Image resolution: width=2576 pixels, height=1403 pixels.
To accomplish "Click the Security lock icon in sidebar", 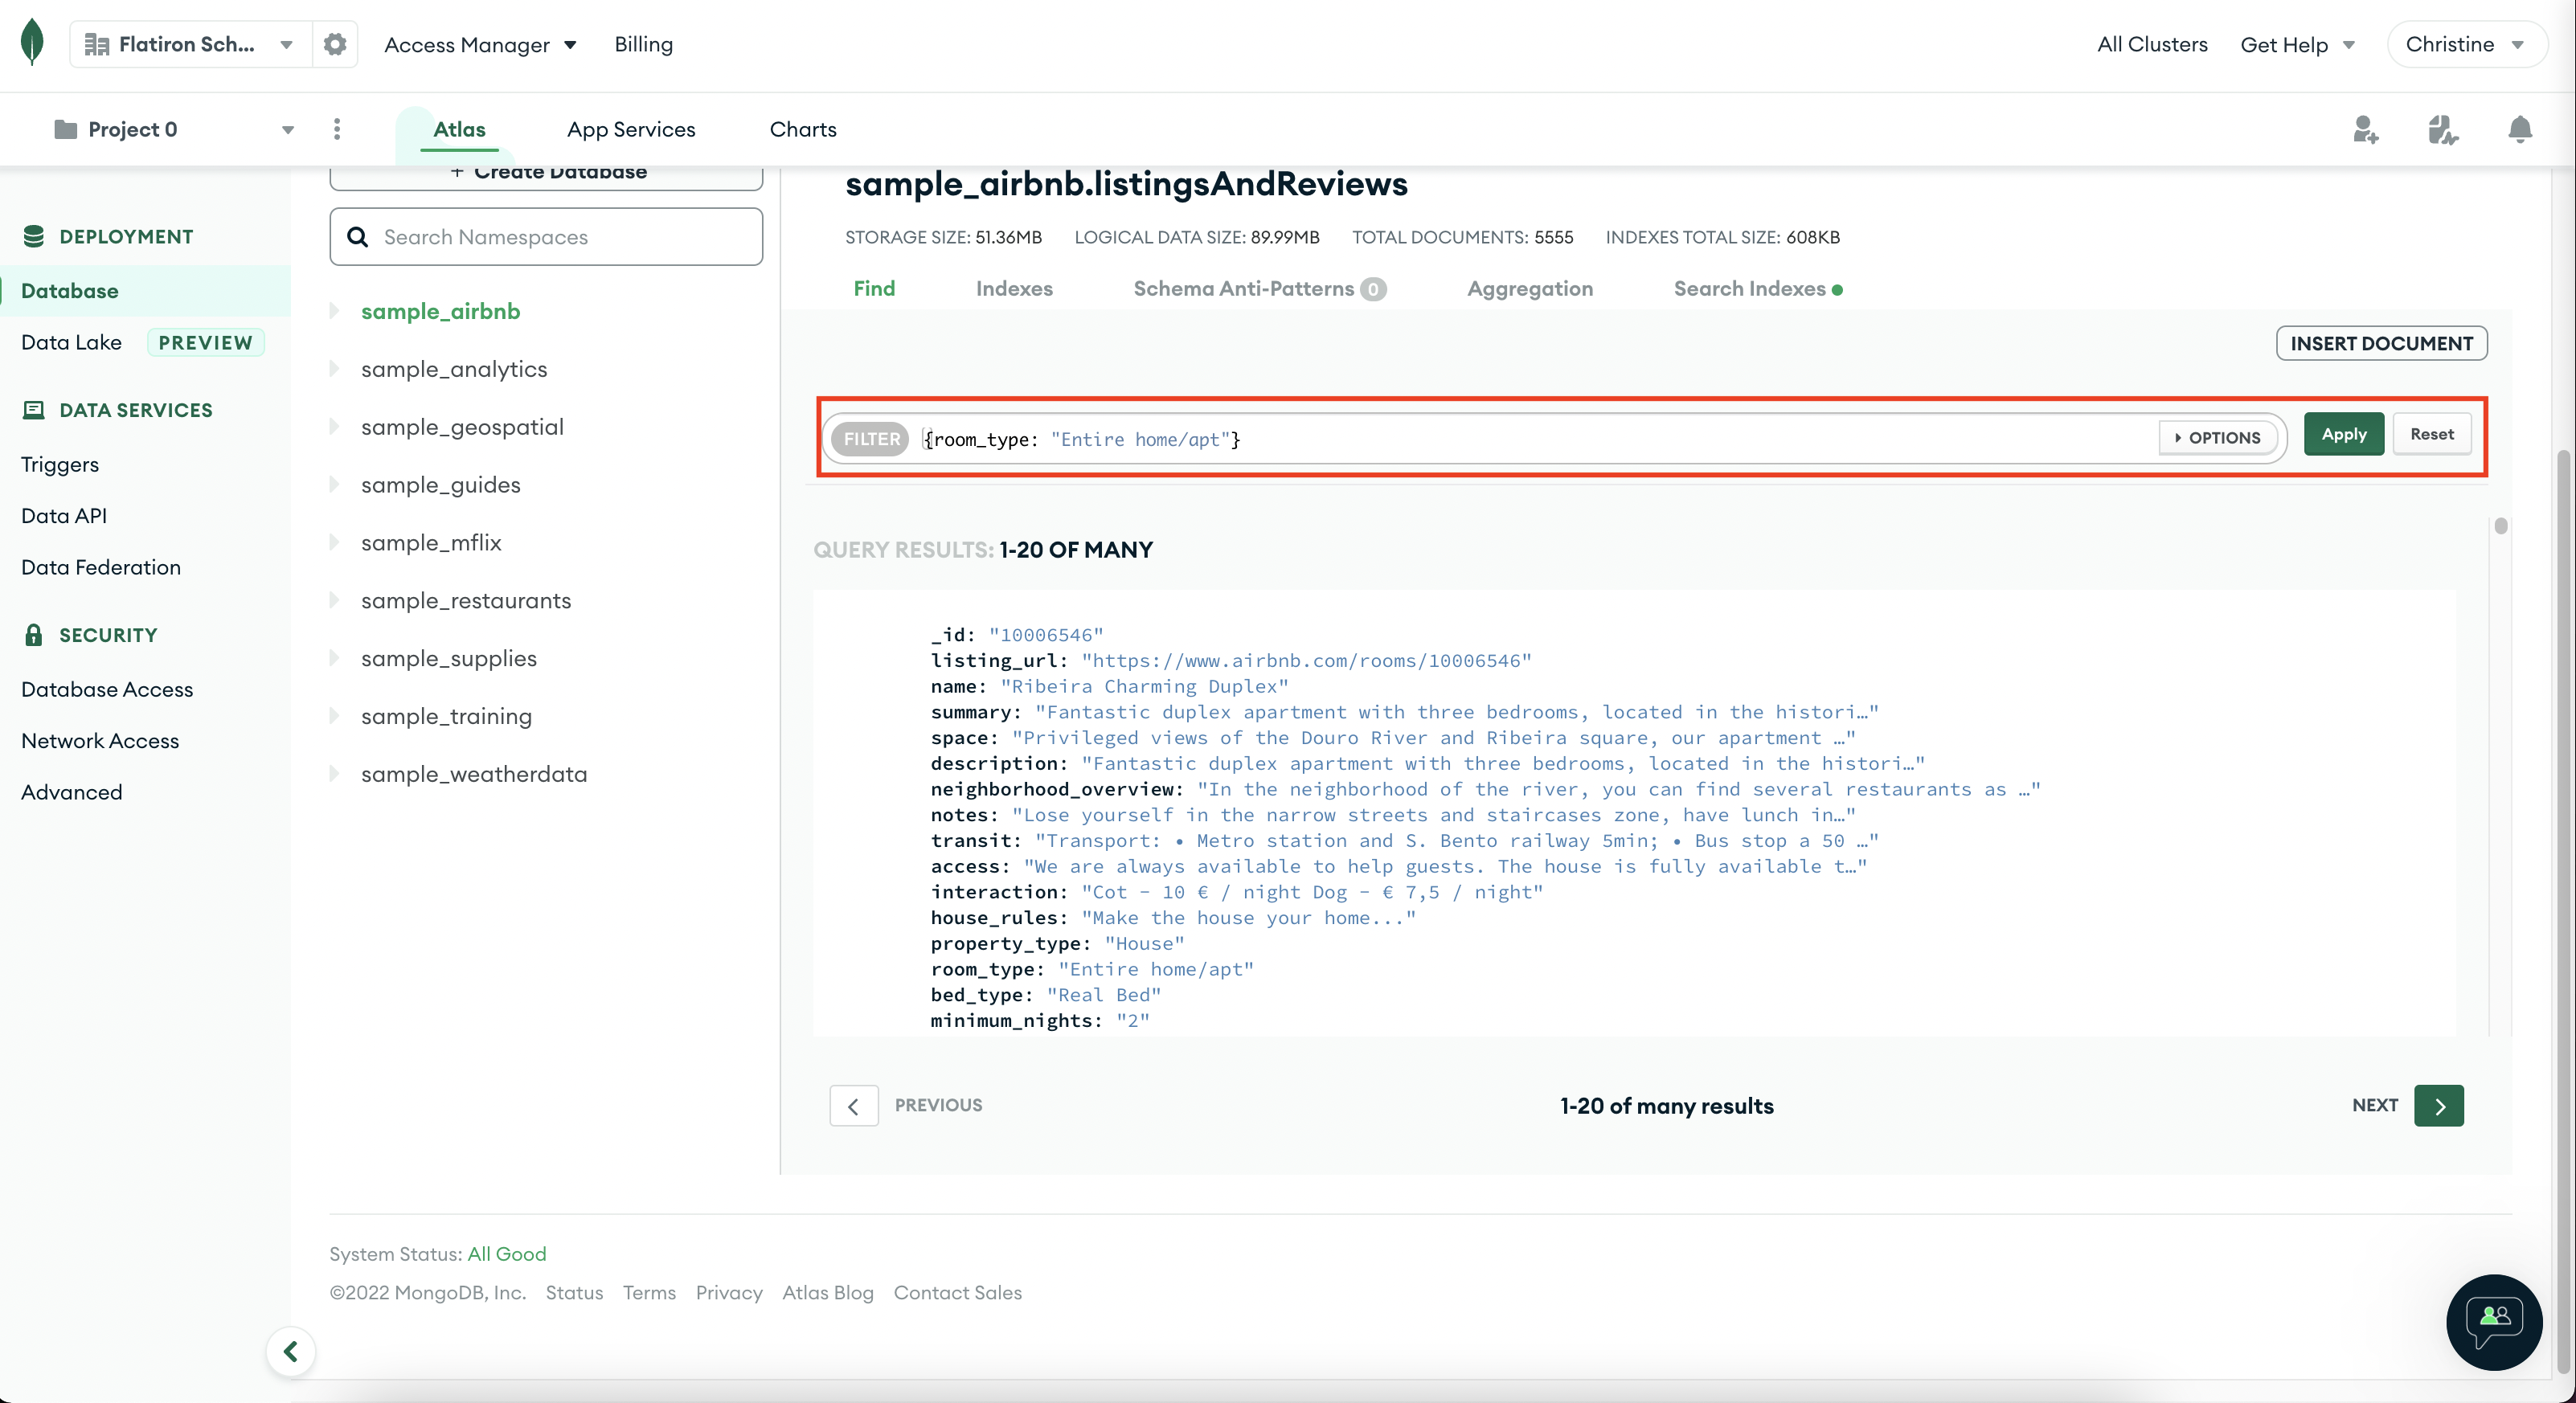I will click(x=33, y=634).
